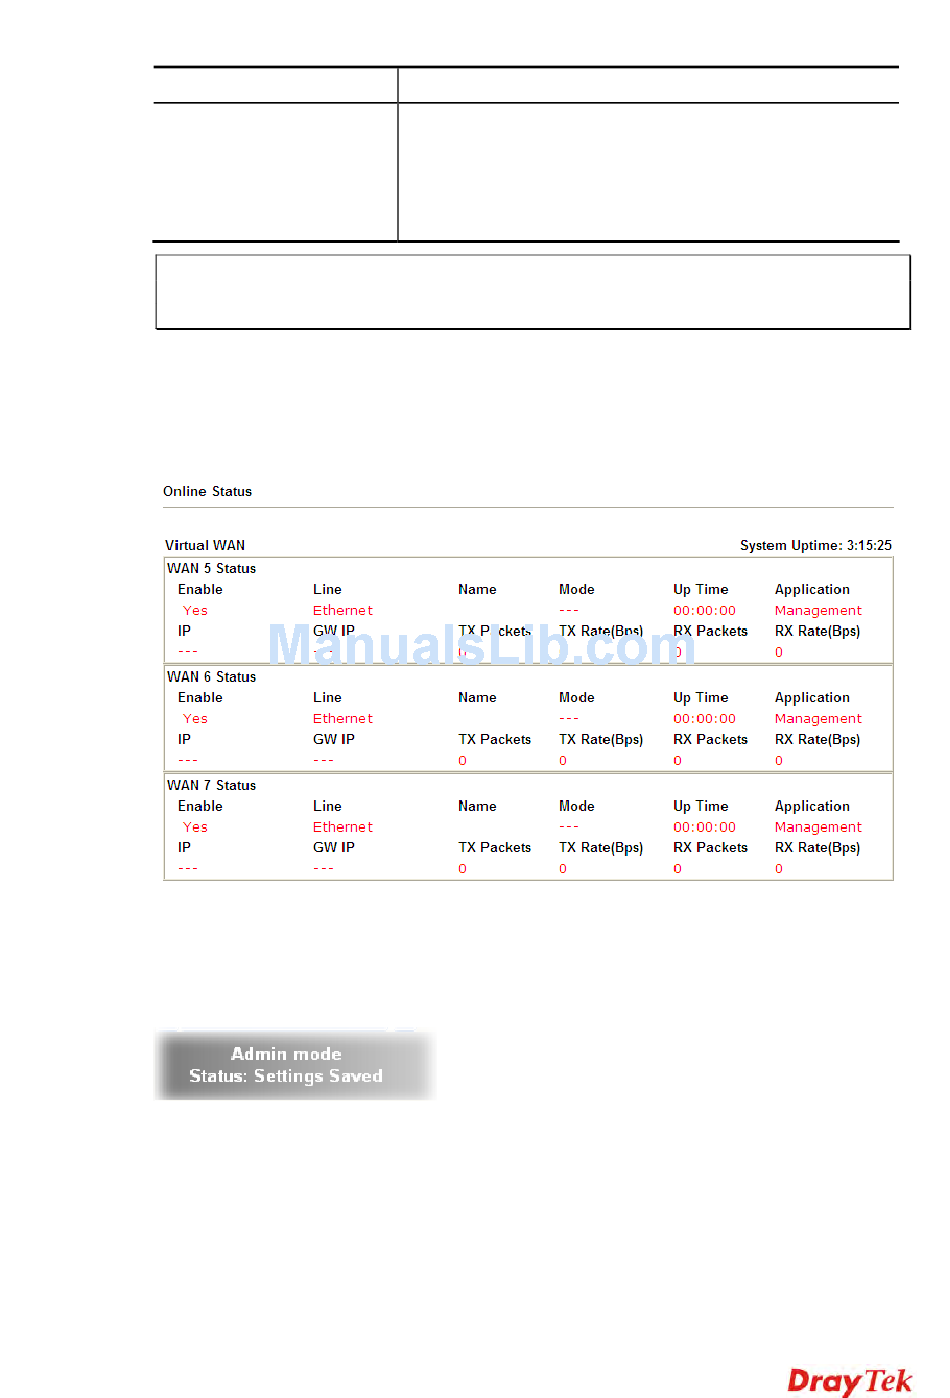Click Ethernet in the WAN 7 Line column
The width and height of the screenshot is (950, 1398).
(x=343, y=827)
